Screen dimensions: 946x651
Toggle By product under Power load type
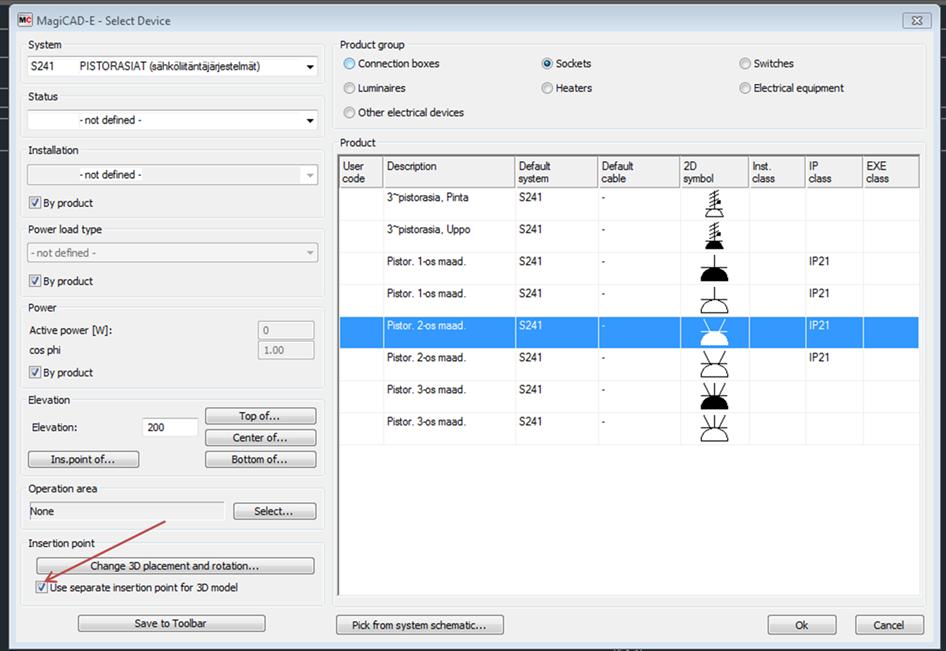(35, 281)
